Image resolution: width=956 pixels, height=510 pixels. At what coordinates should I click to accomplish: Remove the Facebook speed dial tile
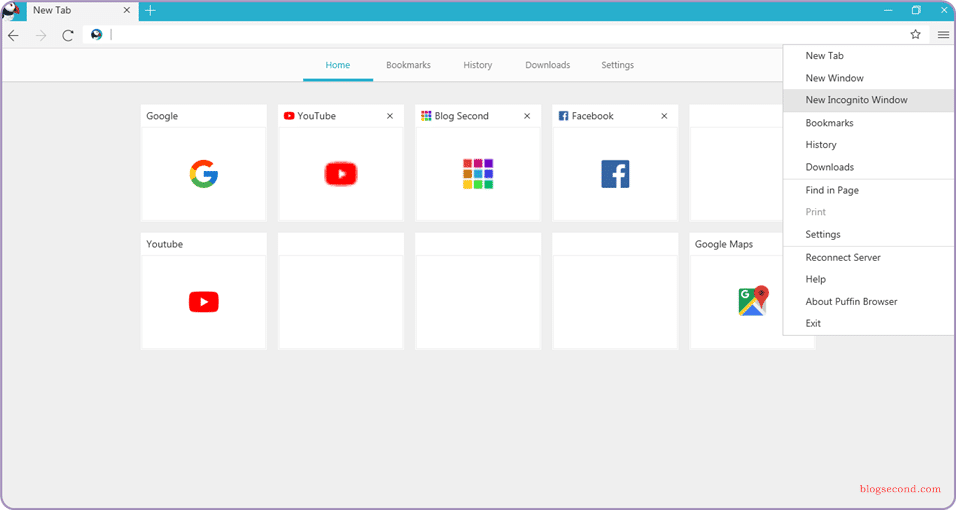click(x=665, y=116)
